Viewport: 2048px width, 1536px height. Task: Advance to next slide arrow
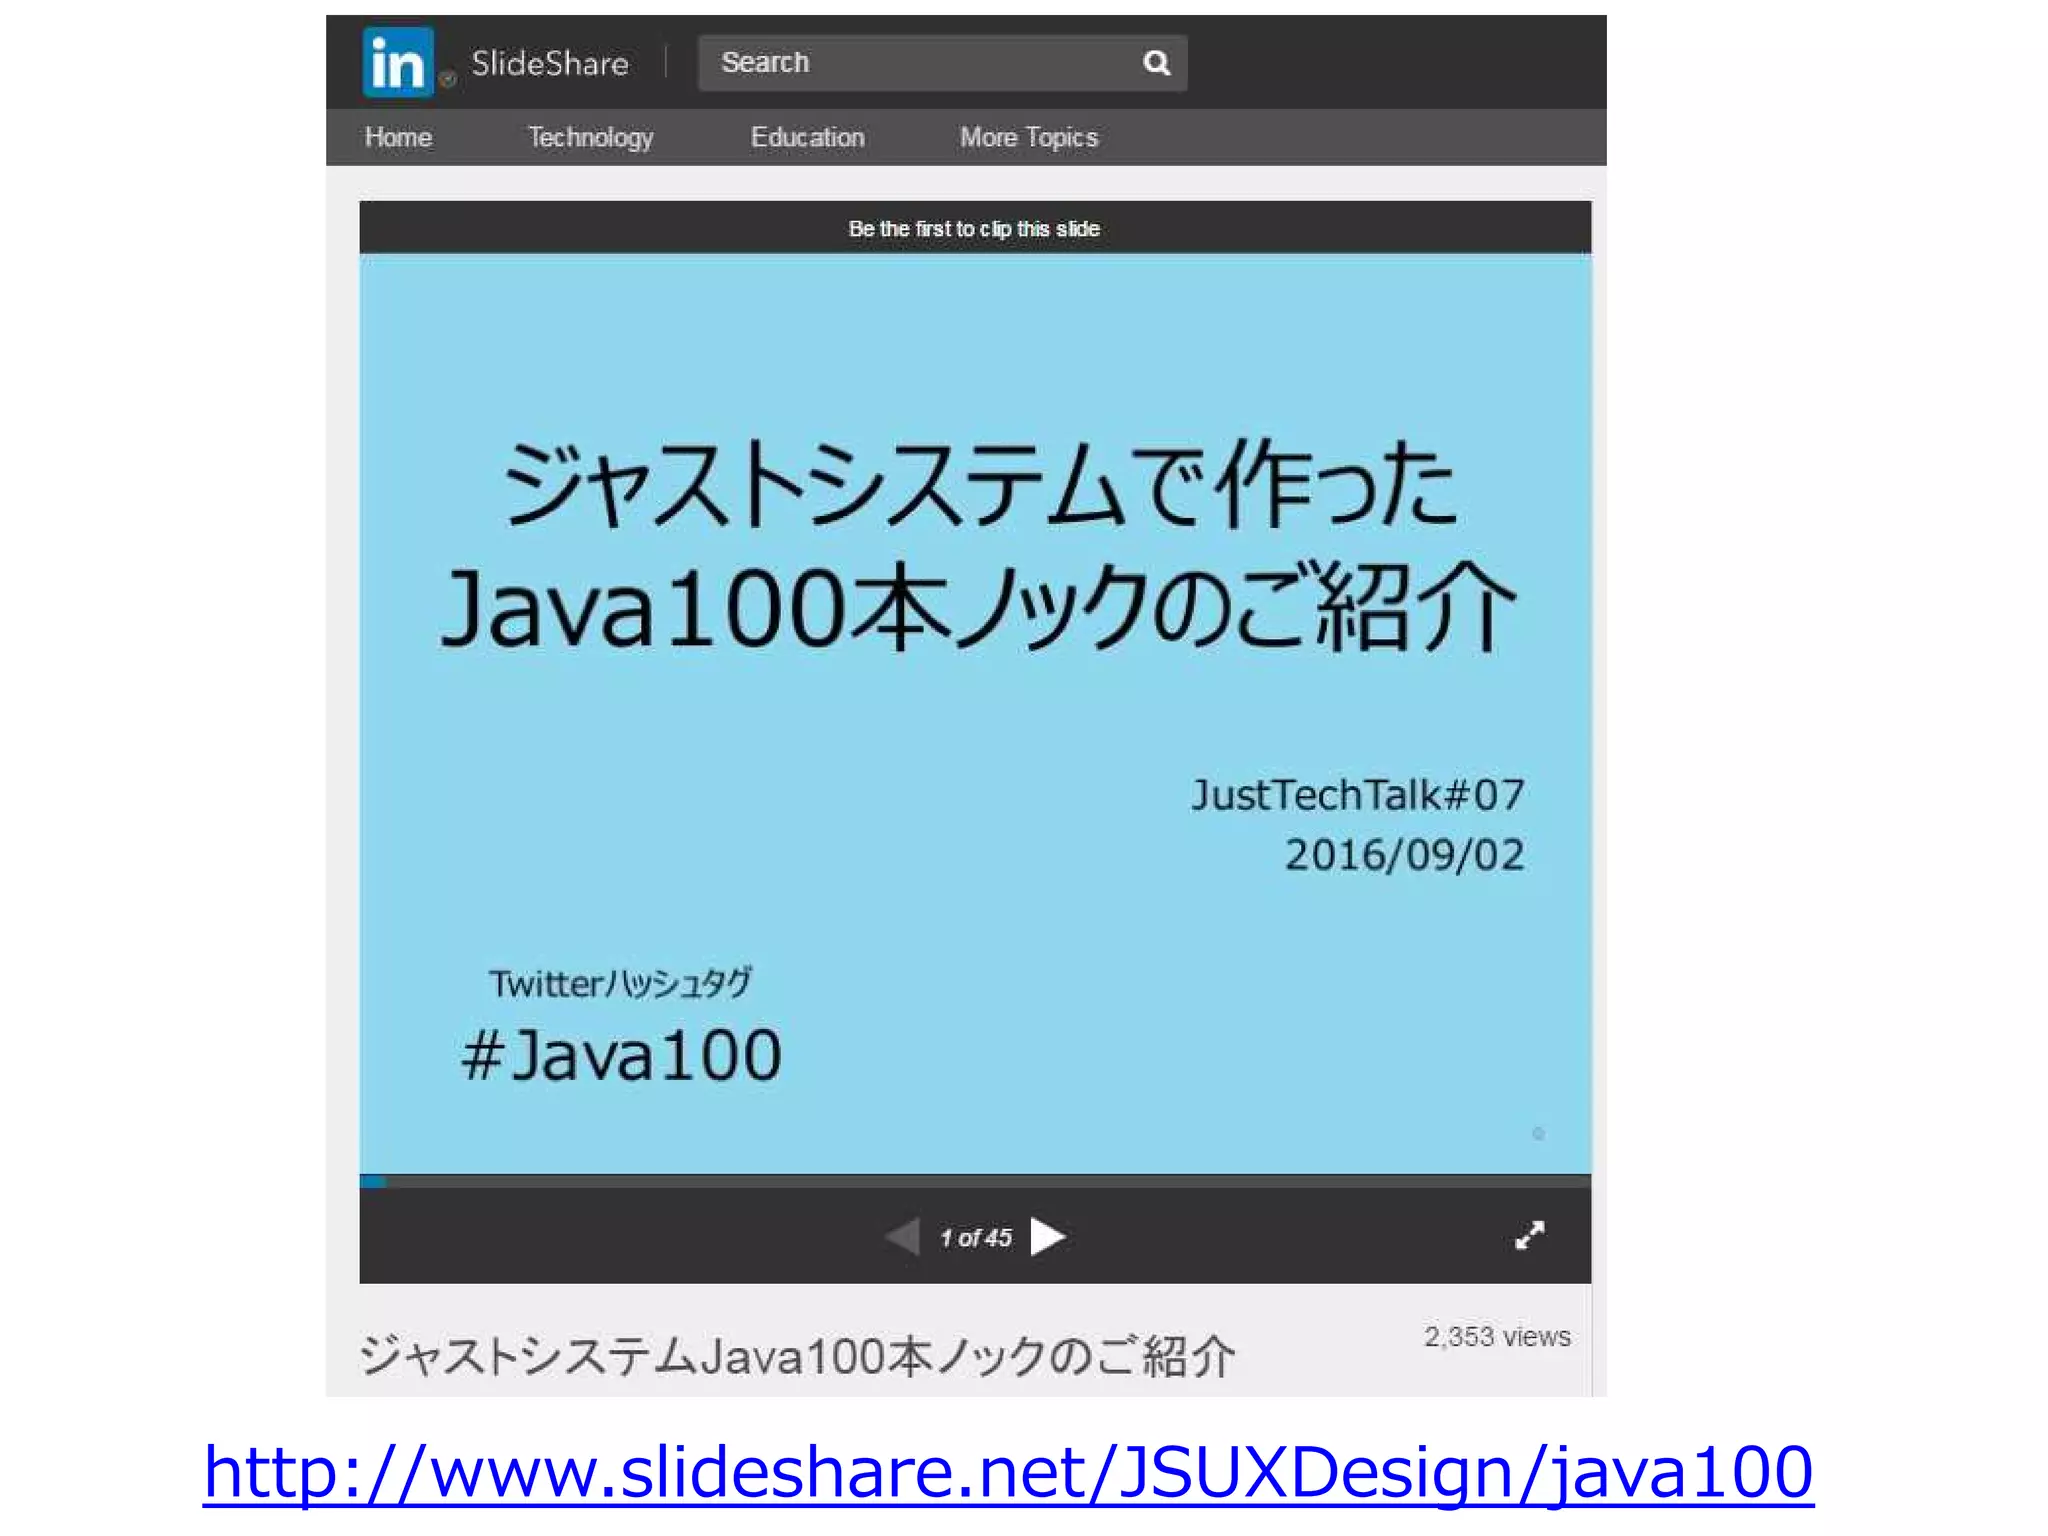click(x=1047, y=1237)
